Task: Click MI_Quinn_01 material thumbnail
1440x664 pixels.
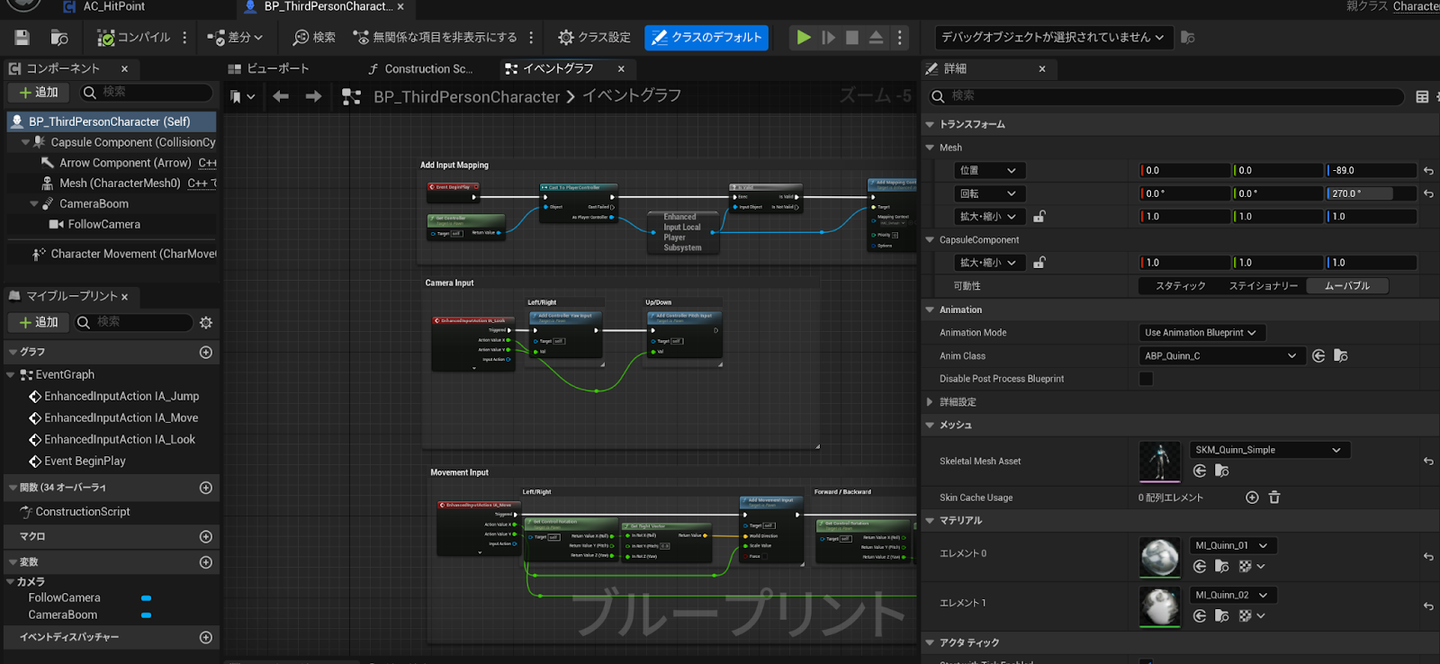Action: (x=1160, y=557)
